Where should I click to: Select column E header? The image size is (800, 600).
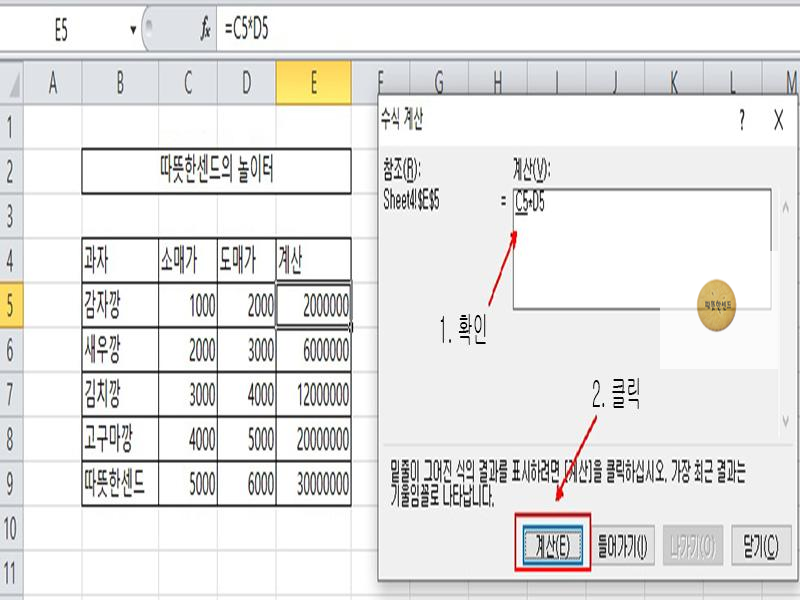click(x=313, y=83)
